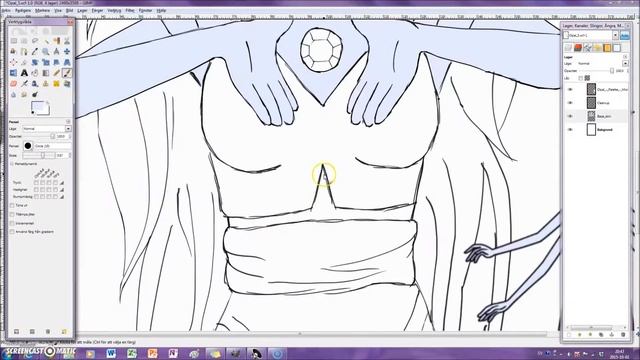Open the Arkiv menu
Screen dimensions: 640x360
click(x=6, y=11)
